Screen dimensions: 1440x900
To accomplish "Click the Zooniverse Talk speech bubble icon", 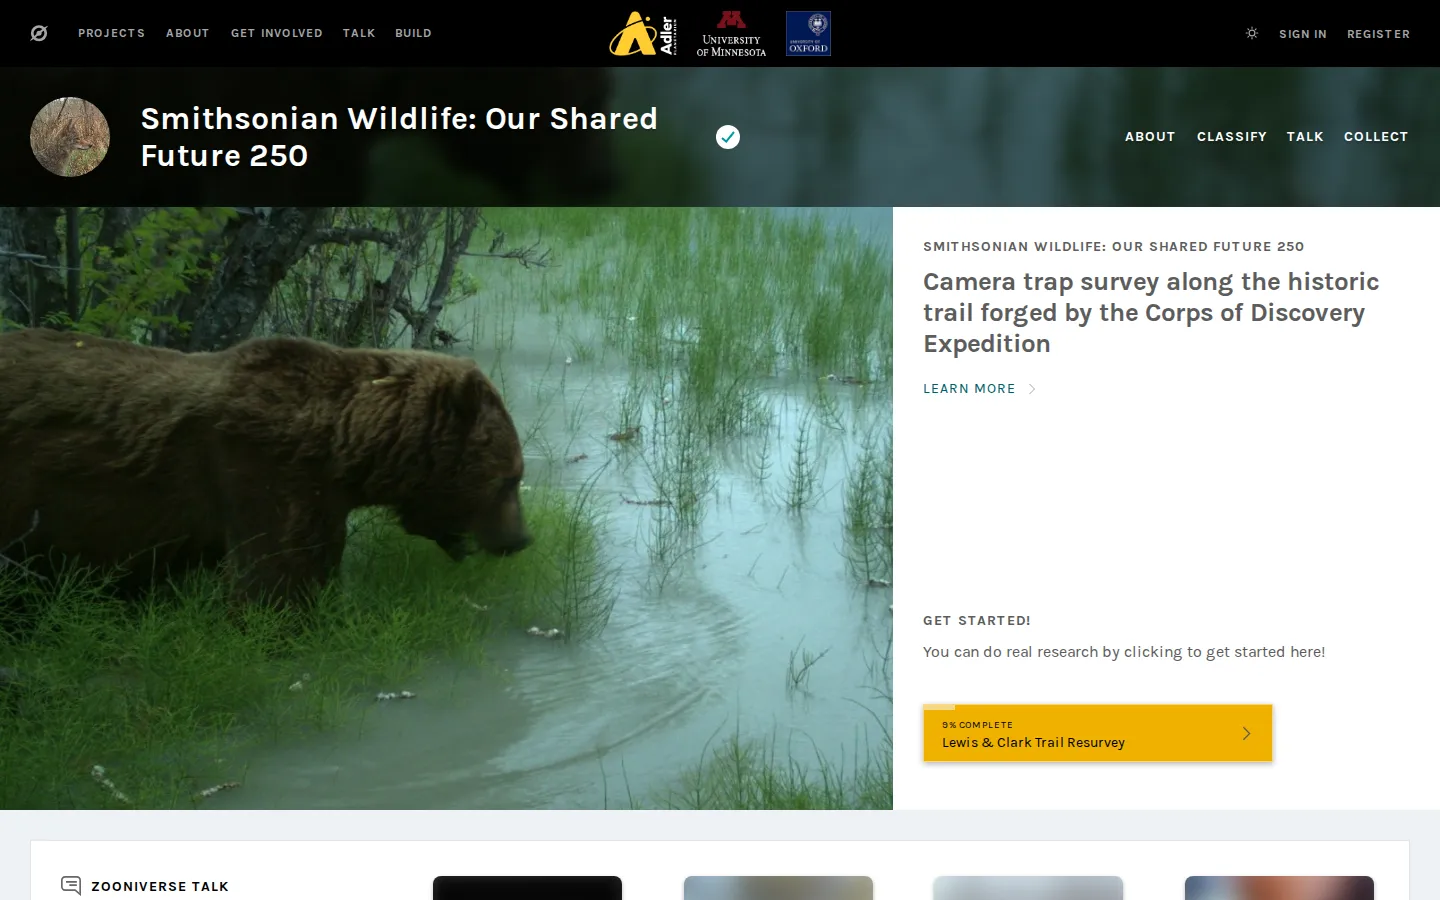I will (71, 886).
